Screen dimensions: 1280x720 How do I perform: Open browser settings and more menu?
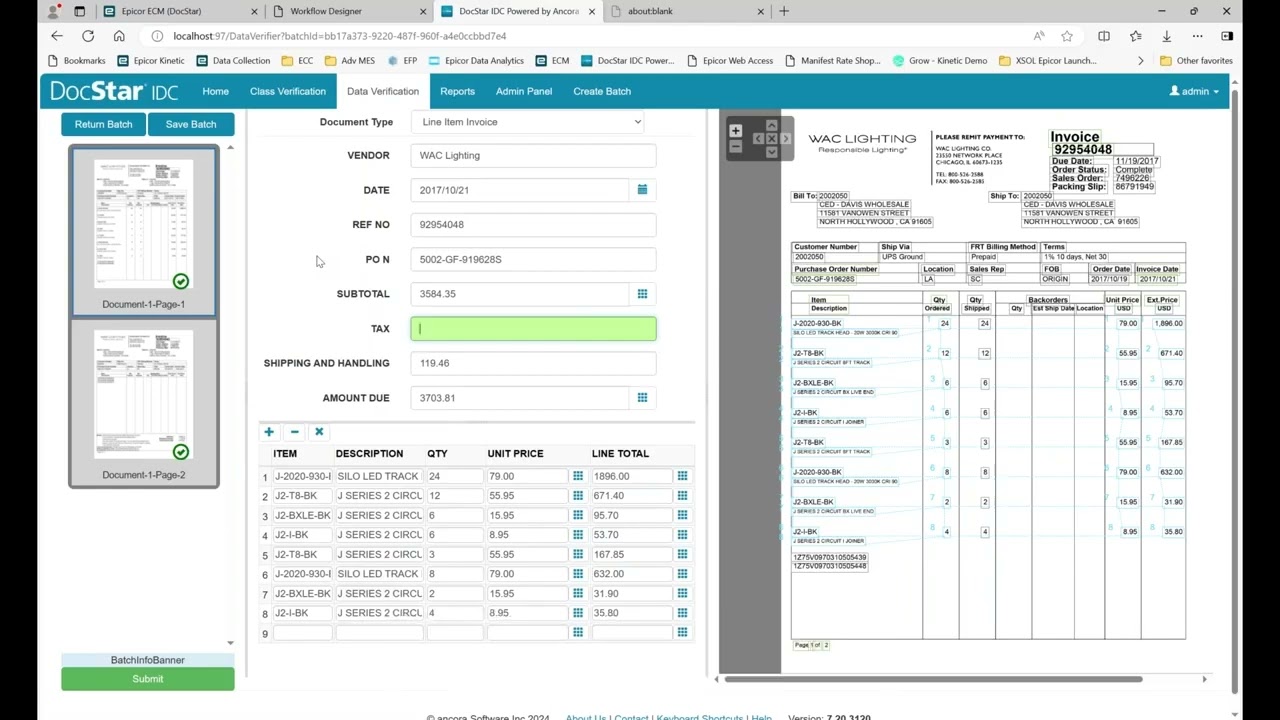coord(1198,36)
